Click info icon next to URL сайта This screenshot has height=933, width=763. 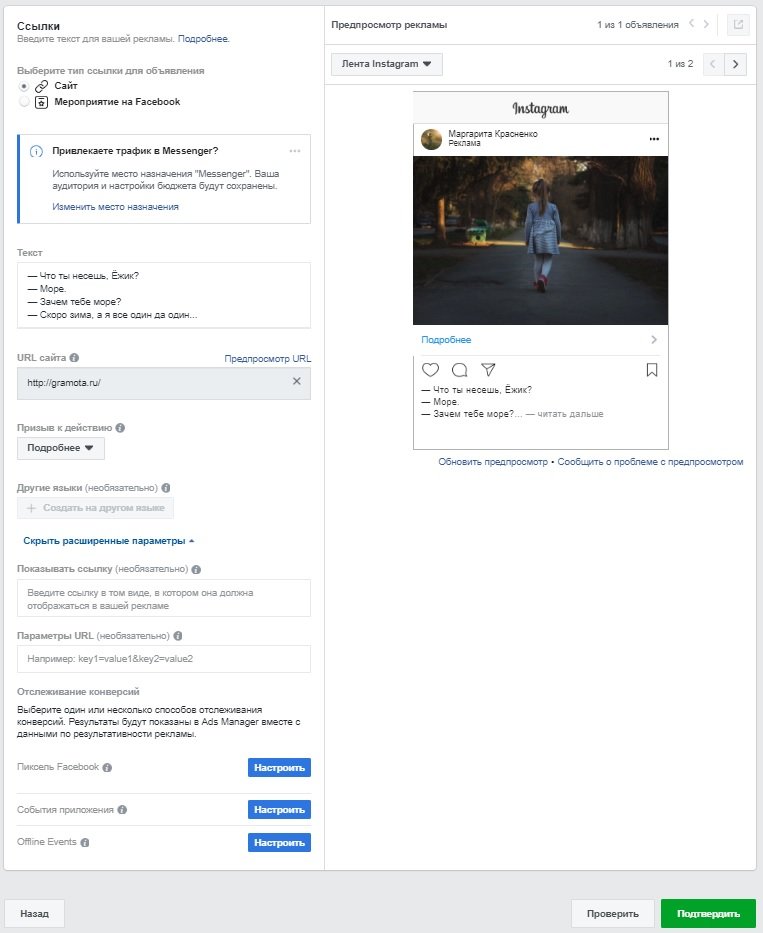pos(75,357)
